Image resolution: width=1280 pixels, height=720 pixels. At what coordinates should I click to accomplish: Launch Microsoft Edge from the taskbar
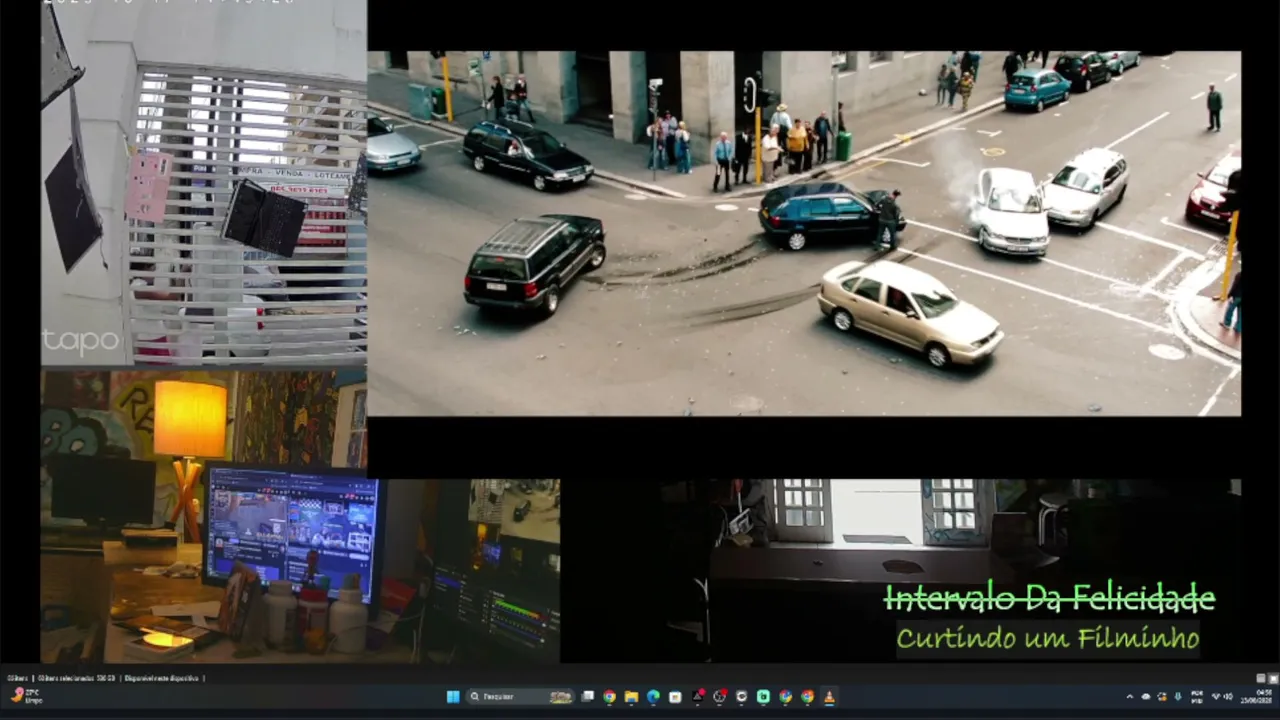pos(653,697)
